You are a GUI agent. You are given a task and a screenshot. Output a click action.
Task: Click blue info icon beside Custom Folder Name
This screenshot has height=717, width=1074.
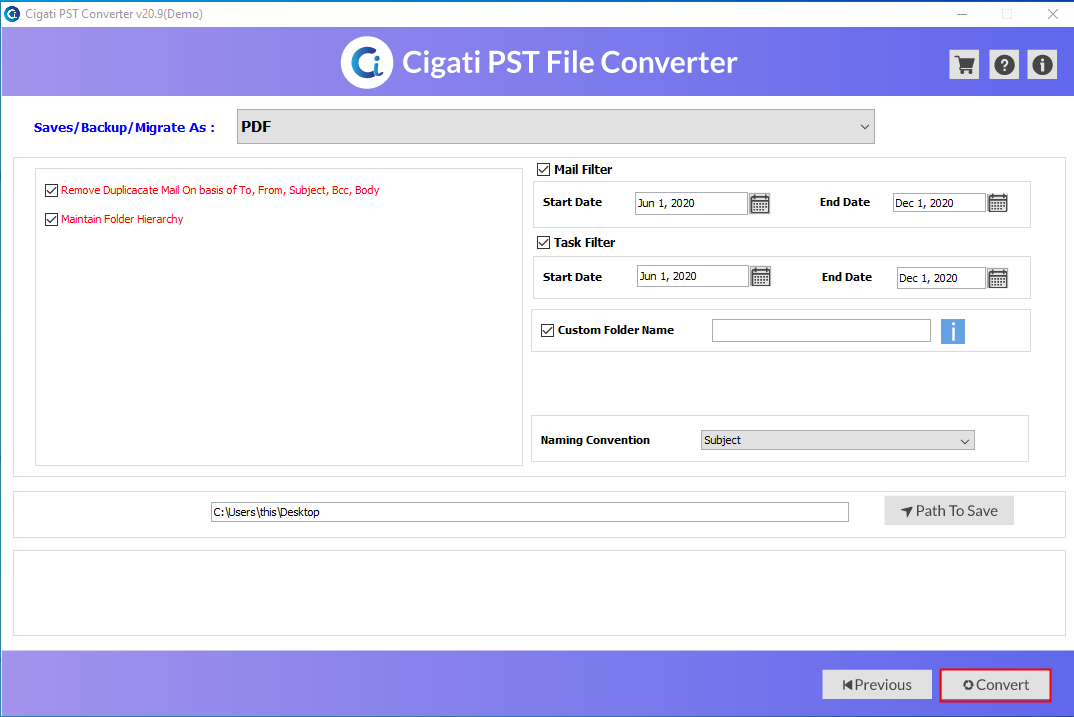coord(952,331)
